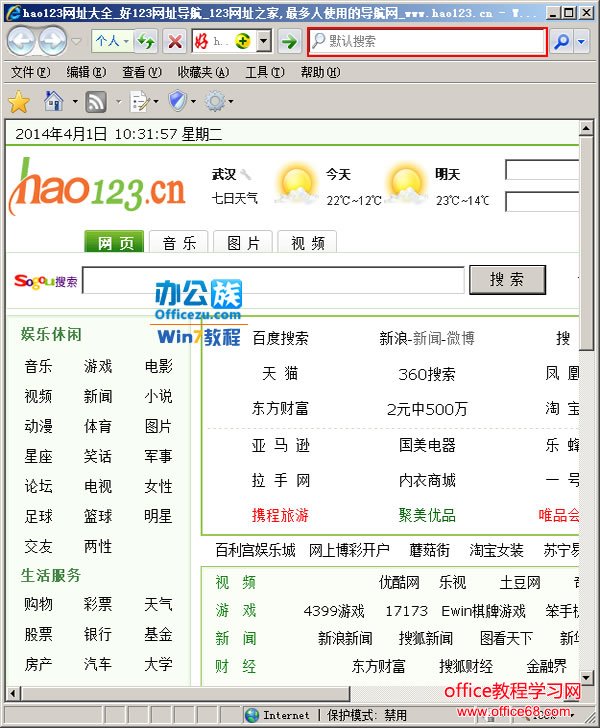
Task: Click the 搜索 button
Action: (x=507, y=280)
